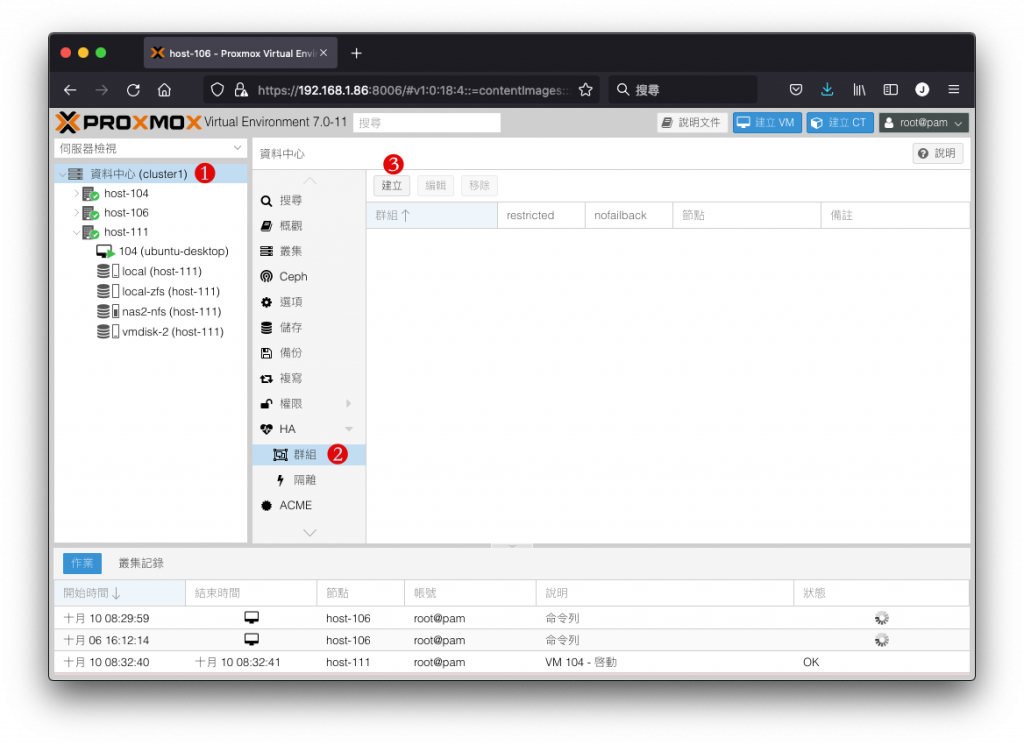The image size is (1024, 745).
Task: Click 建立 CT button
Action: (840, 123)
